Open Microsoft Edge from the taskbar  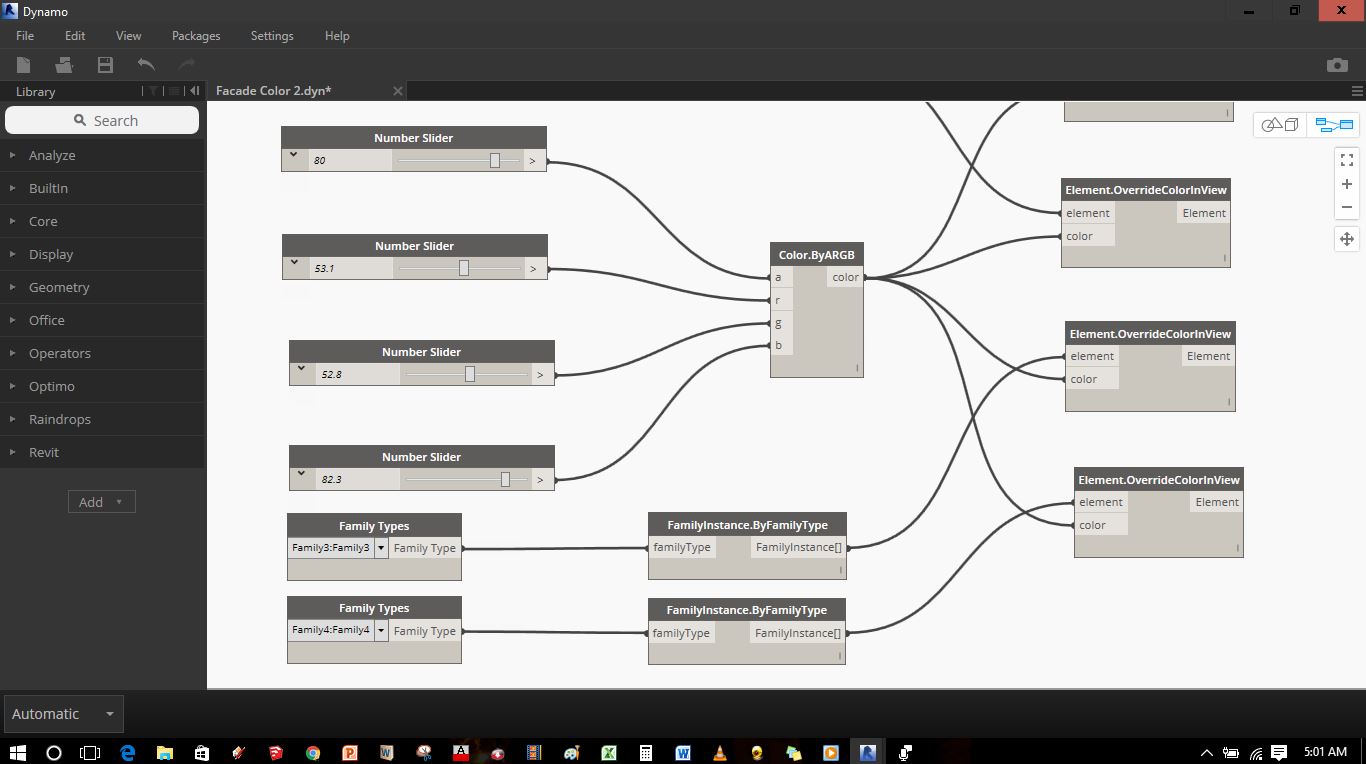point(128,752)
